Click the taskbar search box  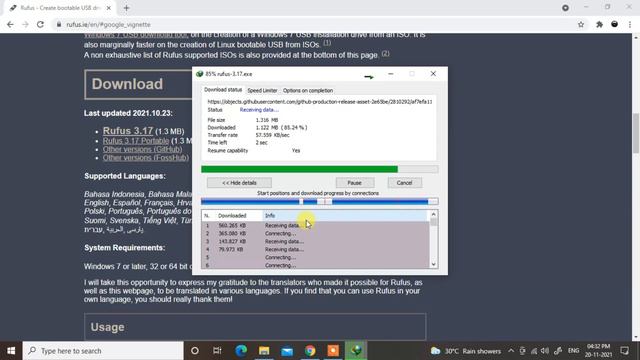coord(103,351)
